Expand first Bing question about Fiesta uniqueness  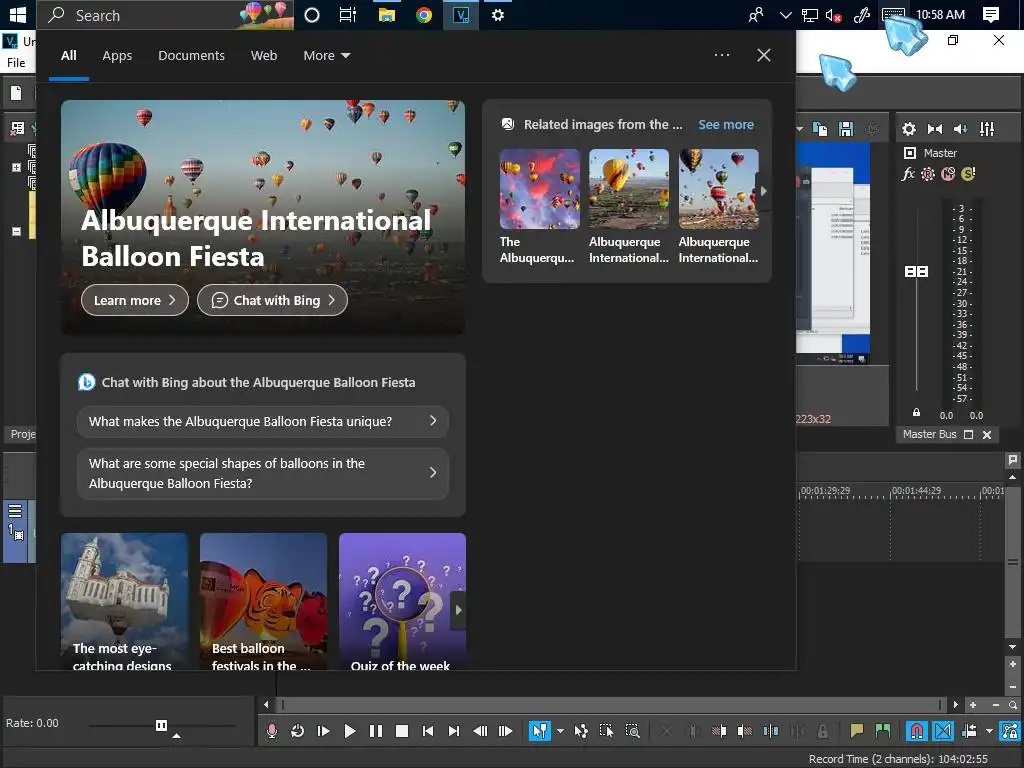(x=262, y=422)
